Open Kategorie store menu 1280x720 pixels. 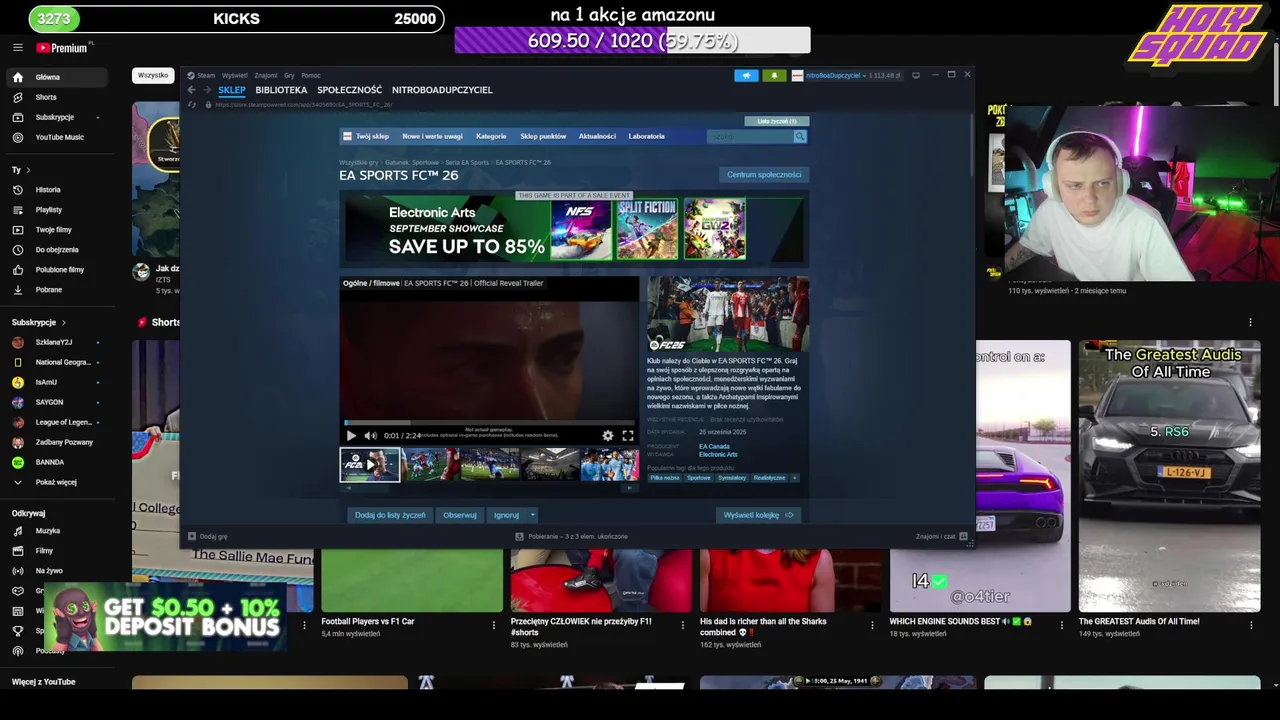click(491, 136)
